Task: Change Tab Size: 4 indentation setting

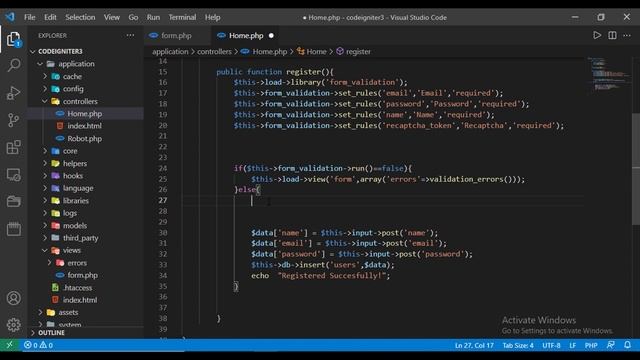Action: 518,345
